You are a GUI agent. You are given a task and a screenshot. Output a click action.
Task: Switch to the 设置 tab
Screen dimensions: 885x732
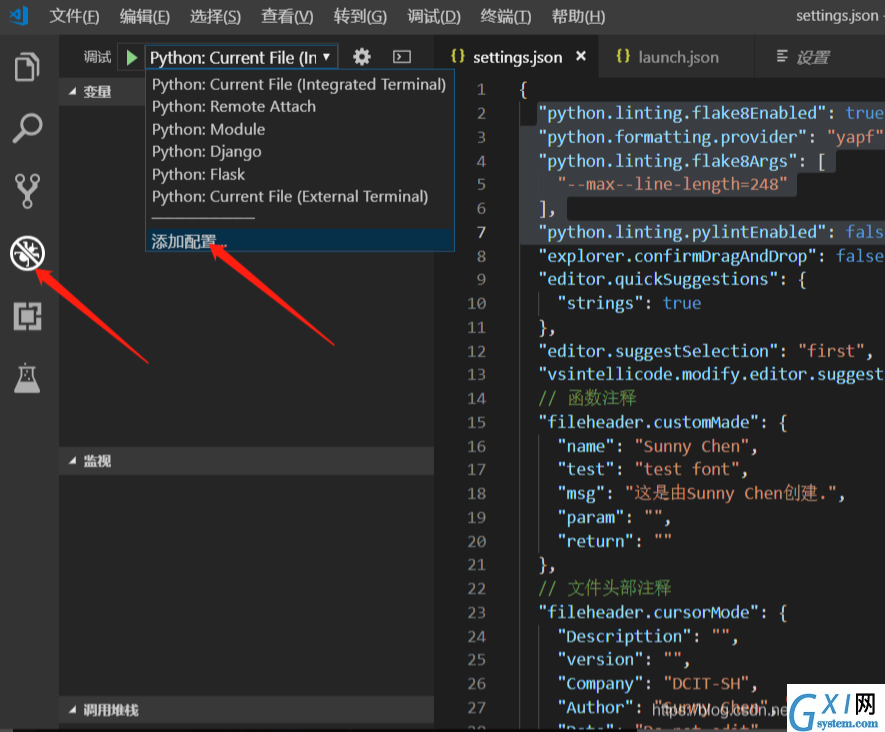pyautogui.click(x=813, y=57)
